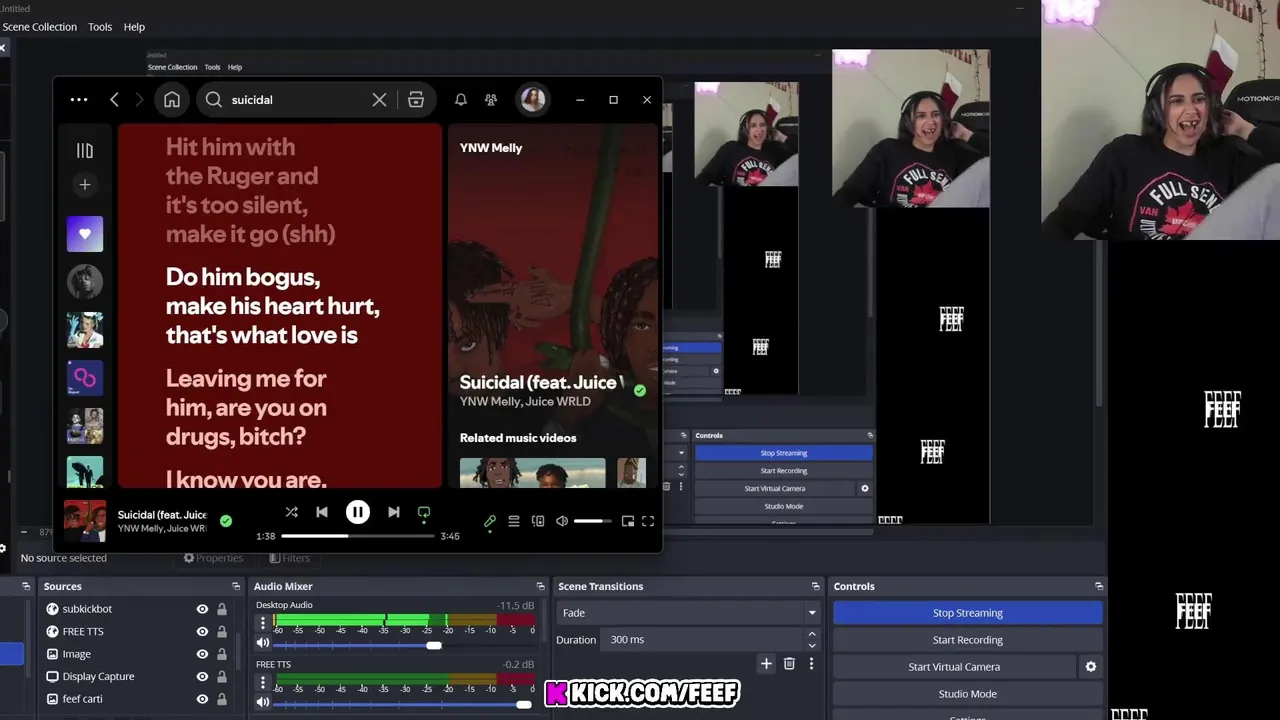Mute FREE TTS in mixer
The width and height of the screenshot is (1280, 720).
pyautogui.click(x=263, y=703)
